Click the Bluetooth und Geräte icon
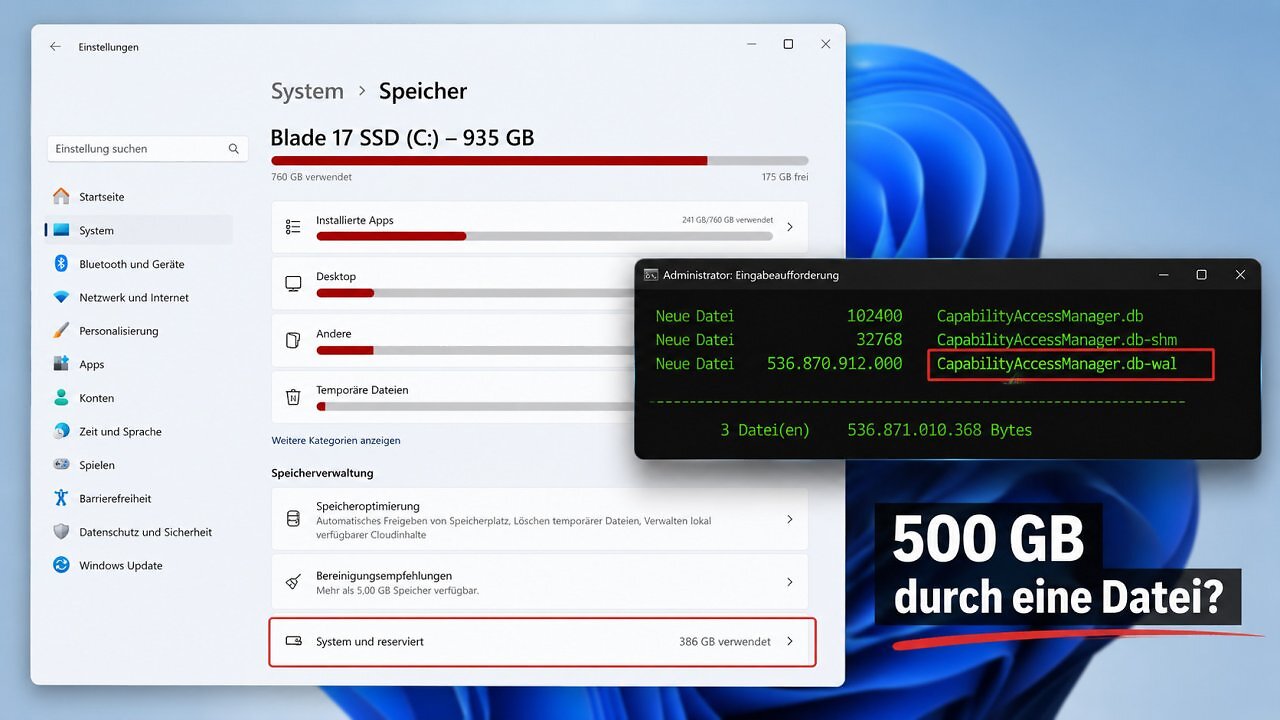Viewport: 1280px width, 720px height. (x=61, y=263)
